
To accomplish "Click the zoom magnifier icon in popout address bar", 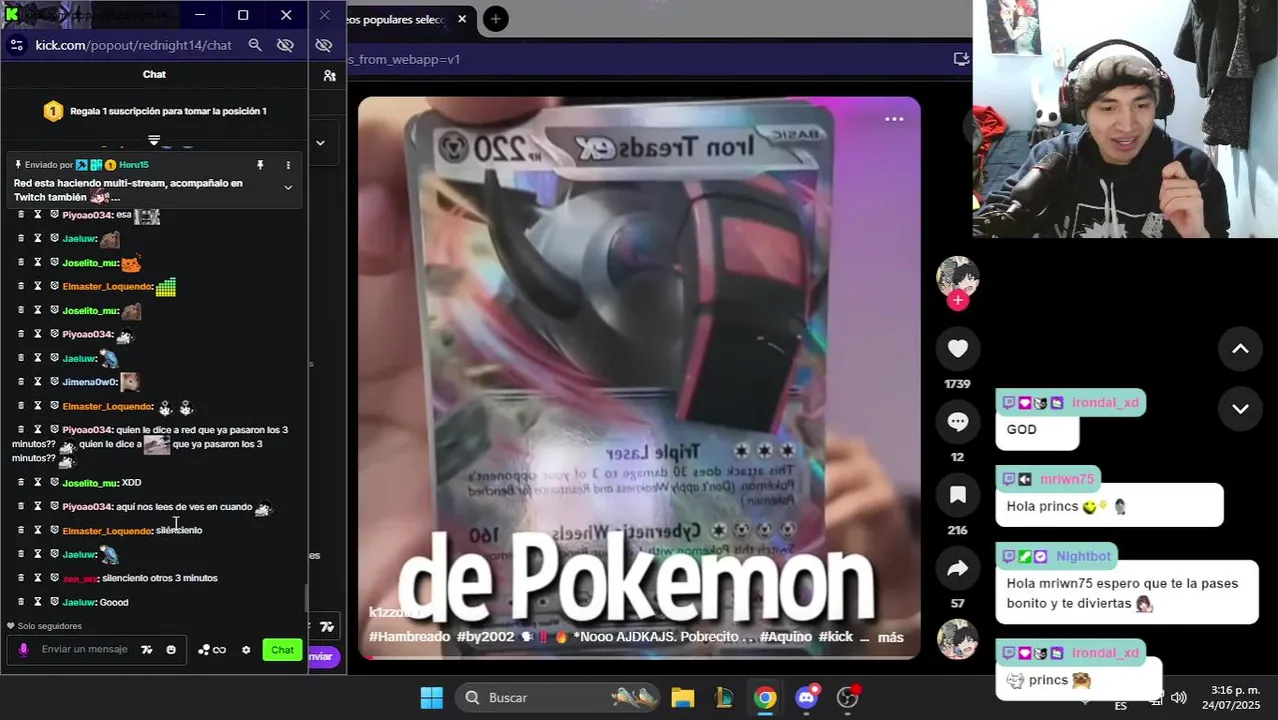I will coord(255,45).
